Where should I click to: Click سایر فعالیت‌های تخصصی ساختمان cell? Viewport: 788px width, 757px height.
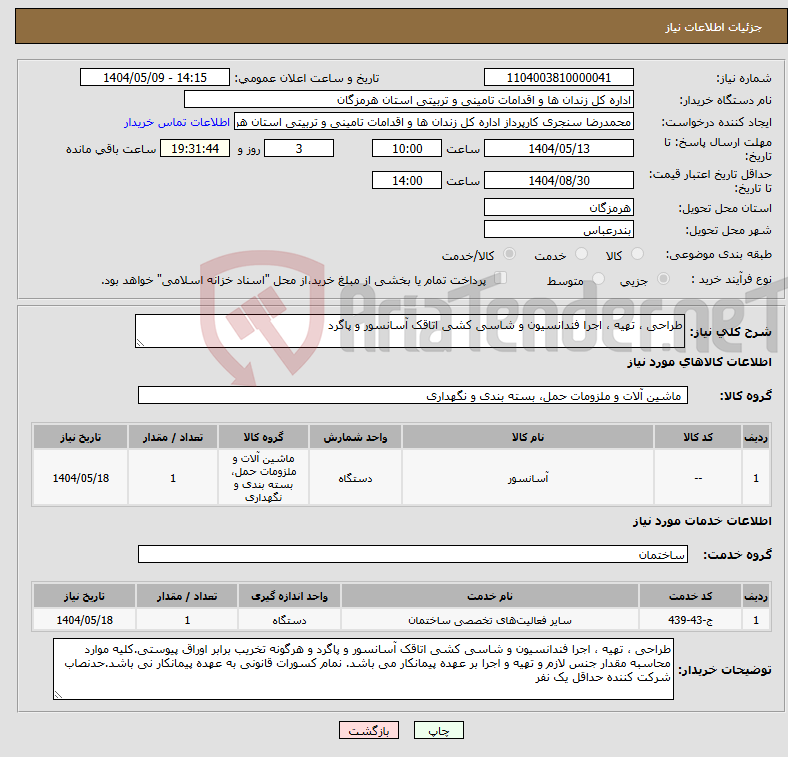pyautogui.click(x=489, y=620)
